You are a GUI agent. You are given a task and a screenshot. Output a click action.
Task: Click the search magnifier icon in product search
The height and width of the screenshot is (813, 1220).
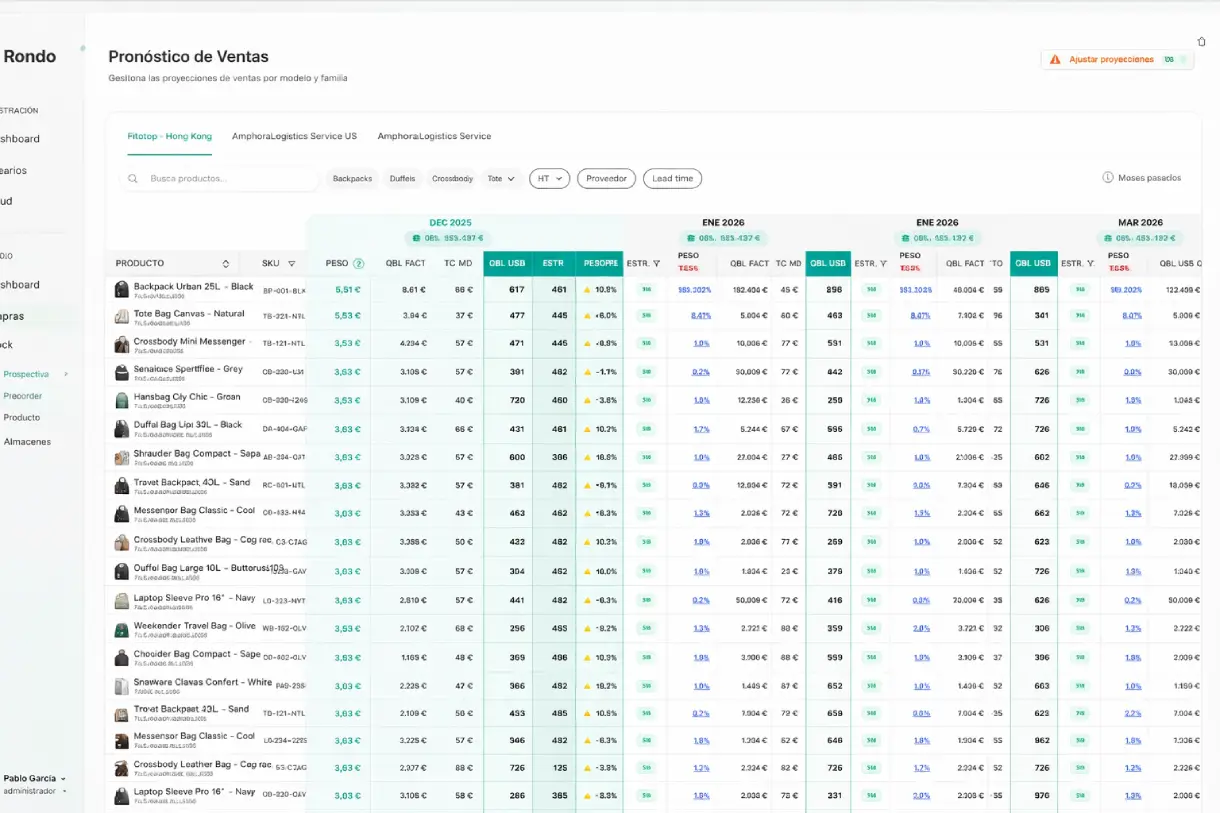coord(133,179)
